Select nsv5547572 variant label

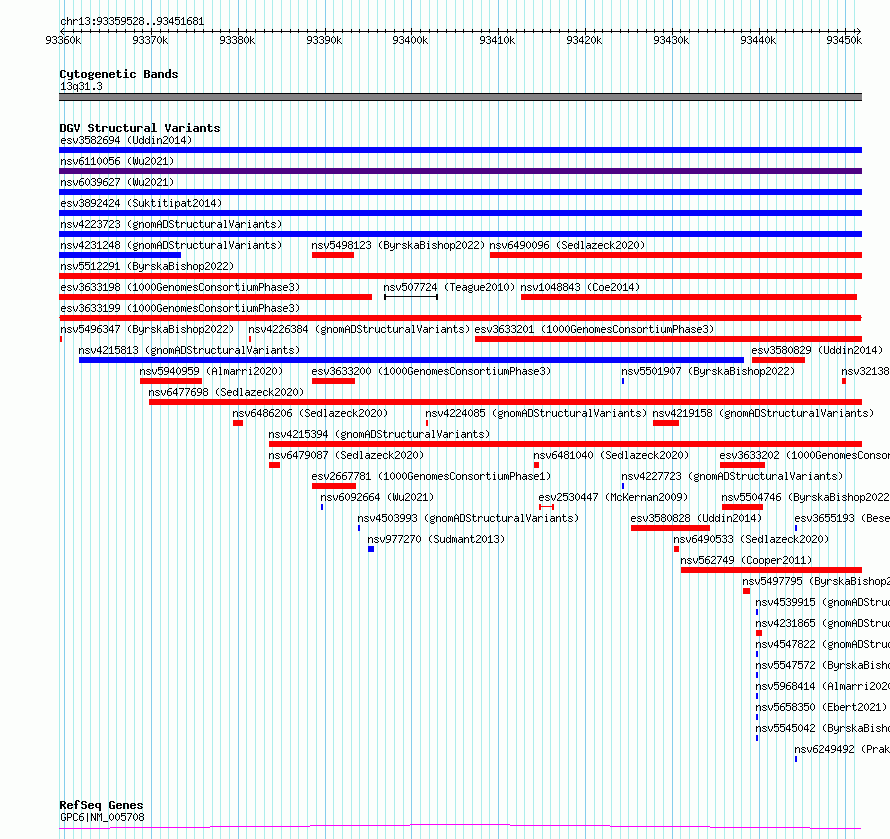822,665
